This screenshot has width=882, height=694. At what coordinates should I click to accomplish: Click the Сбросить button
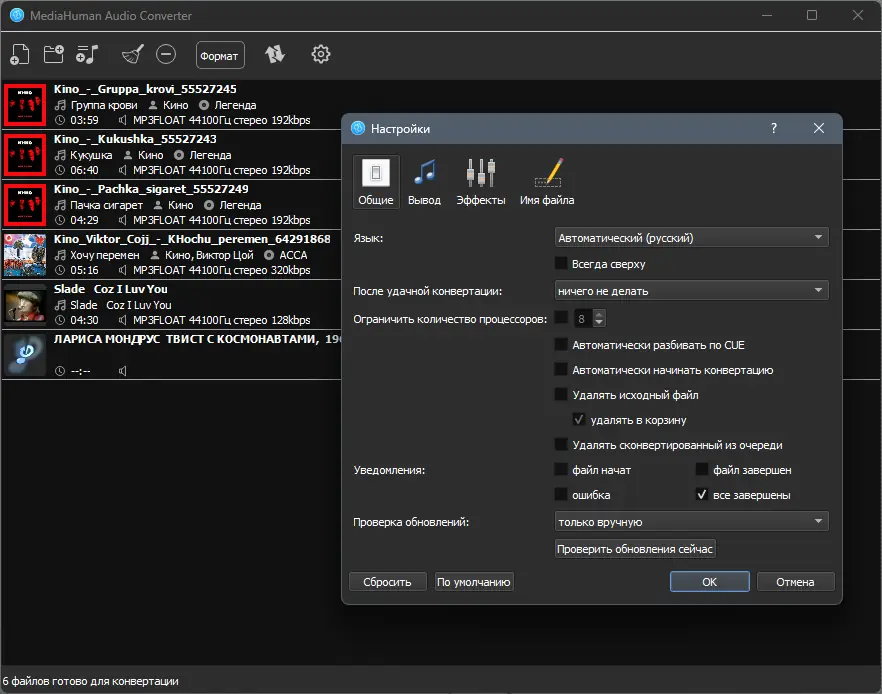(387, 582)
